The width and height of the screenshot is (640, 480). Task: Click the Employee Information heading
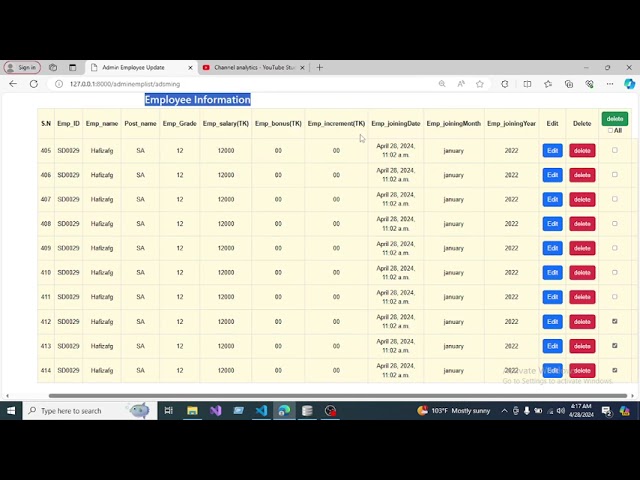[x=198, y=100]
